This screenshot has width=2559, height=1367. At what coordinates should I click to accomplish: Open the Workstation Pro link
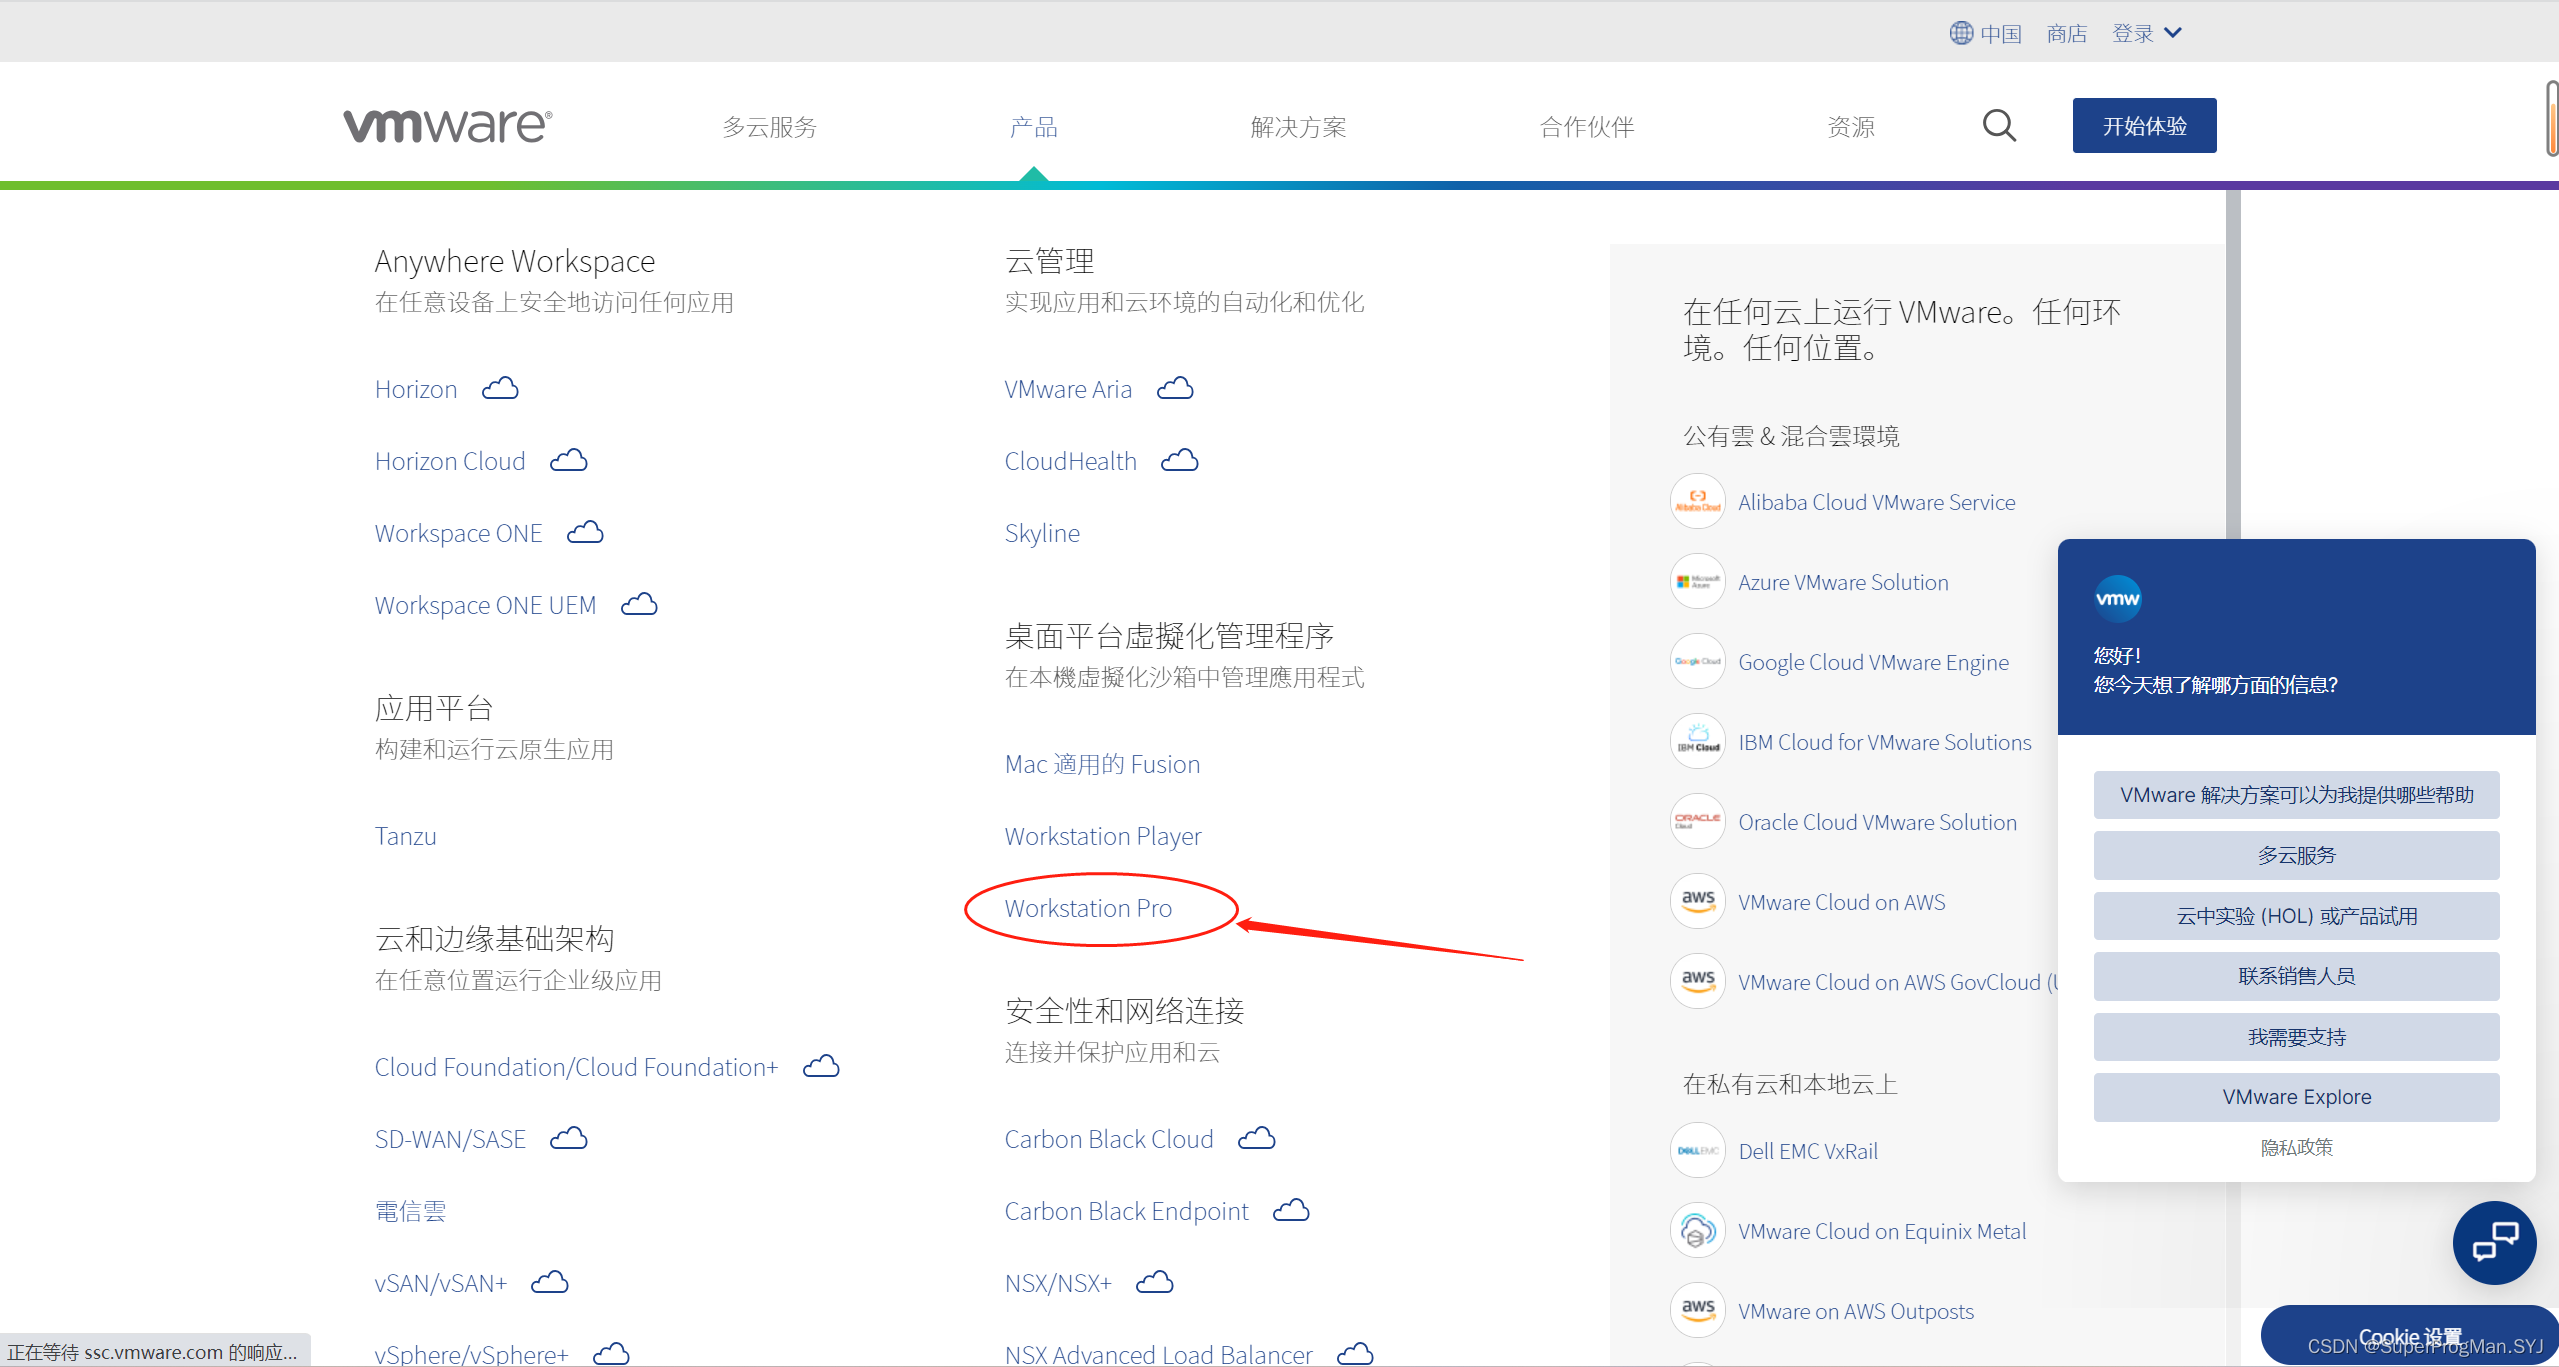click(1088, 908)
